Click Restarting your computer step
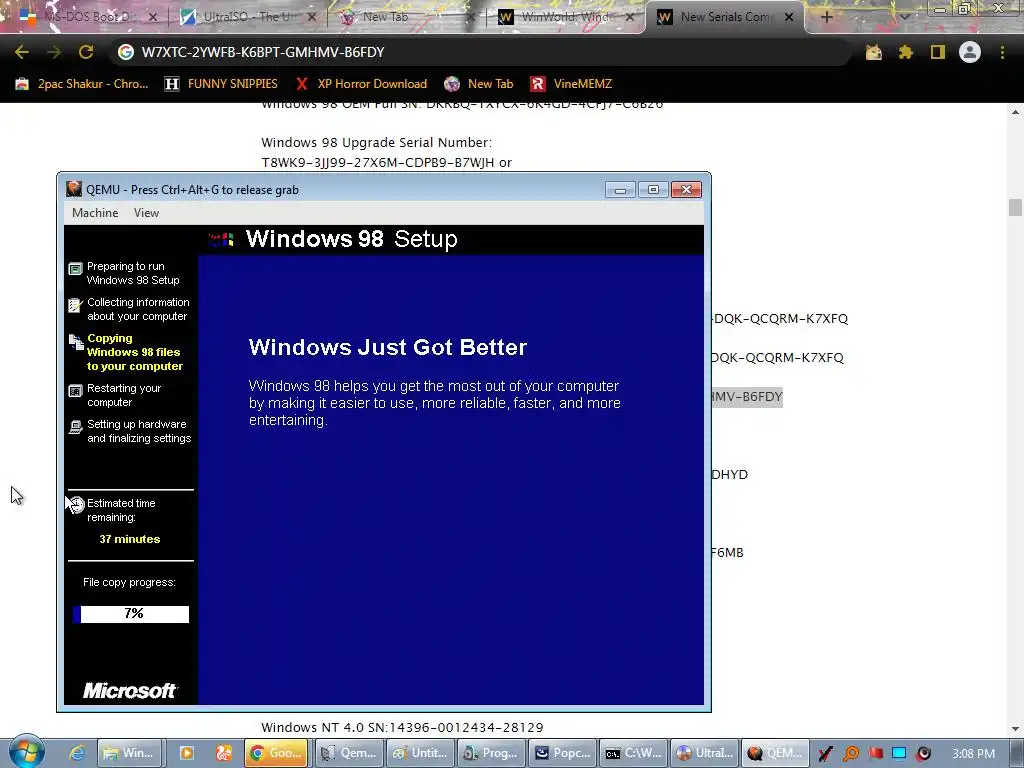1024x768 pixels. 115,395
